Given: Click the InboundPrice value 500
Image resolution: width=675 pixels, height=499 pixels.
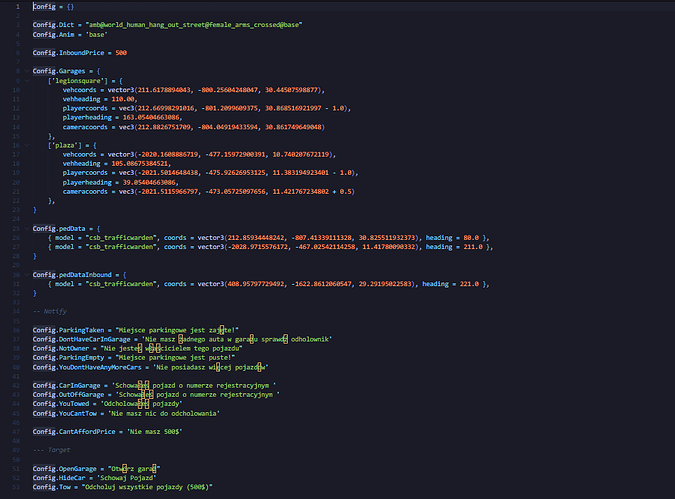Looking at the screenshot, I should (x=121, y=52).
